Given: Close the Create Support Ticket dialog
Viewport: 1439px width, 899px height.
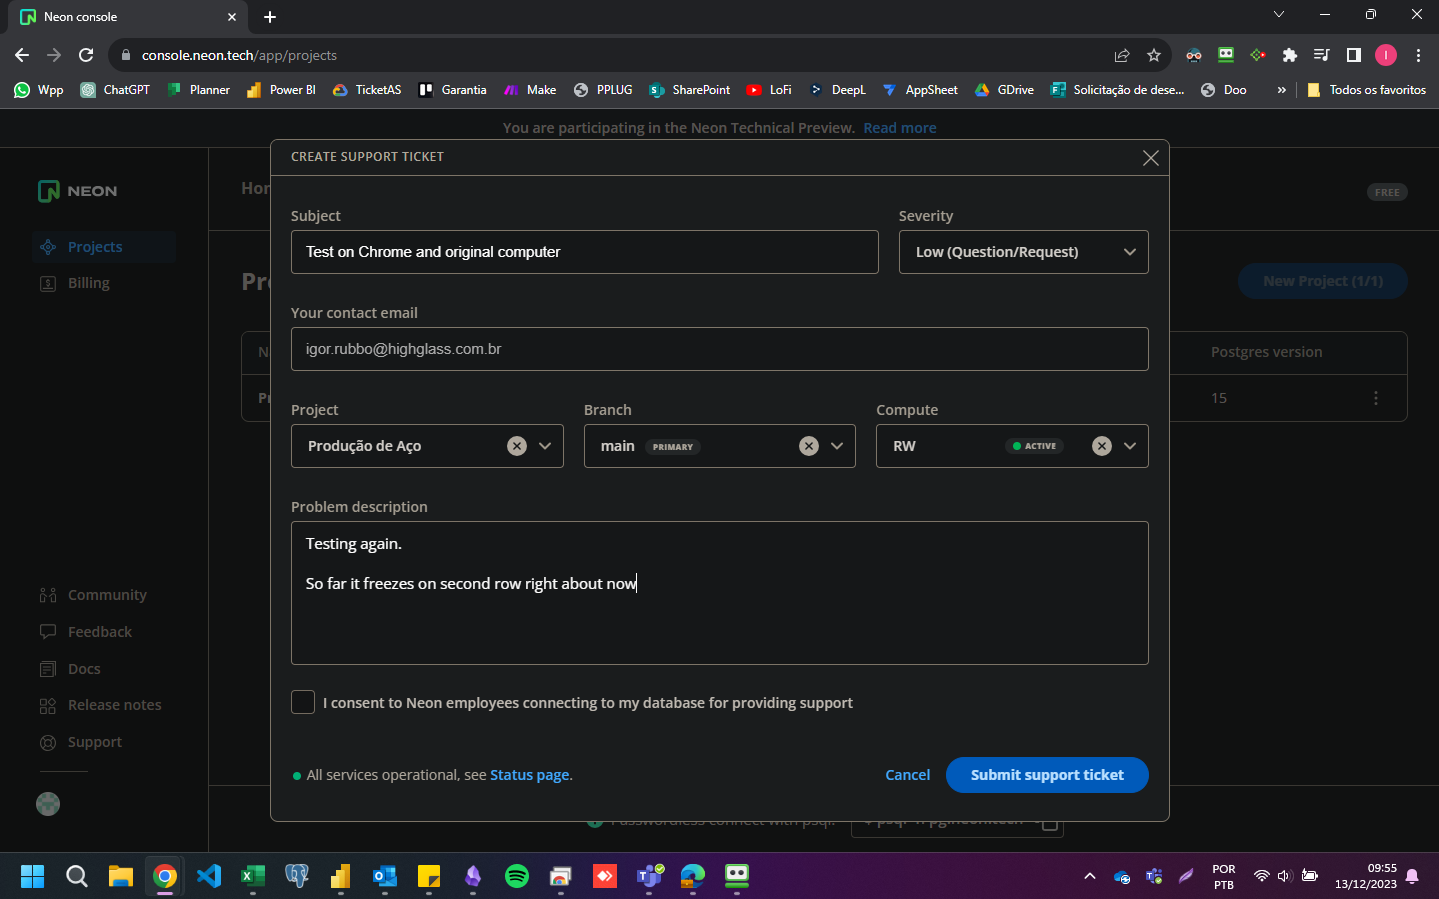Looking at the screenshot, I should [x=1151, y=158].
